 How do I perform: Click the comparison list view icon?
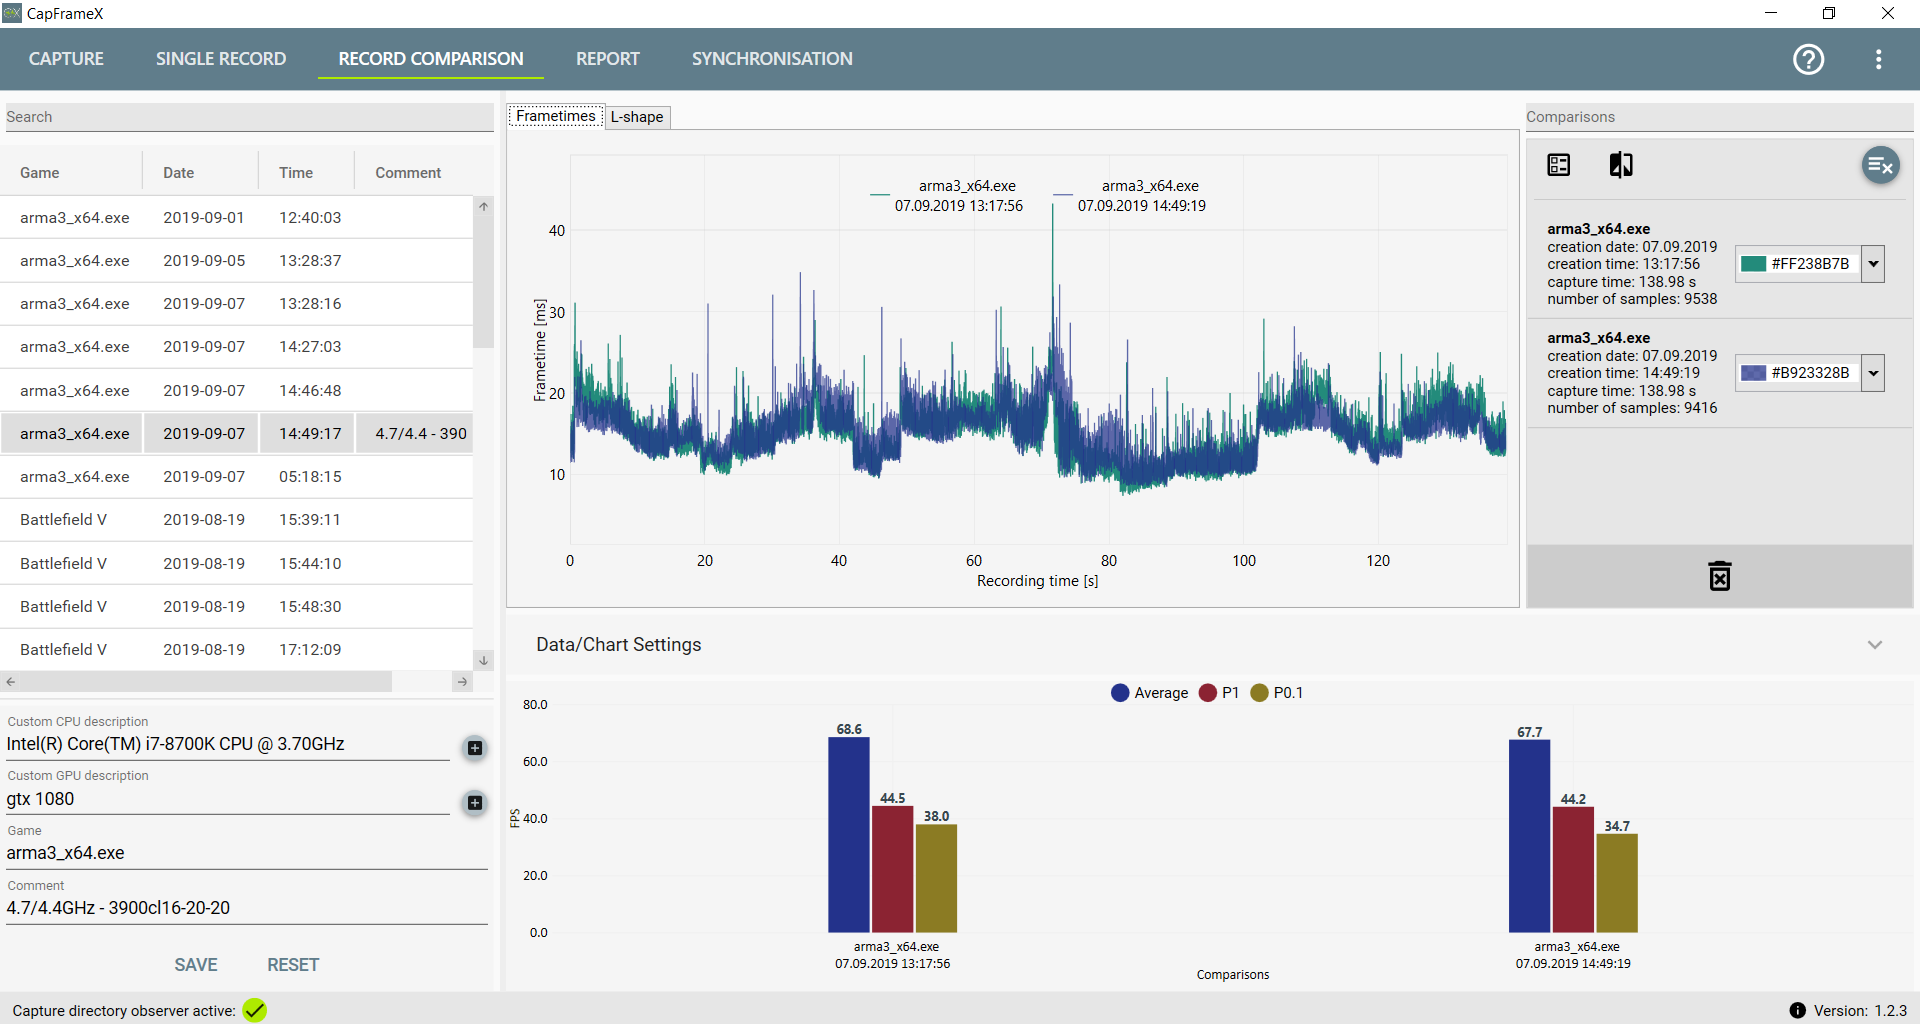point(1559,165)
